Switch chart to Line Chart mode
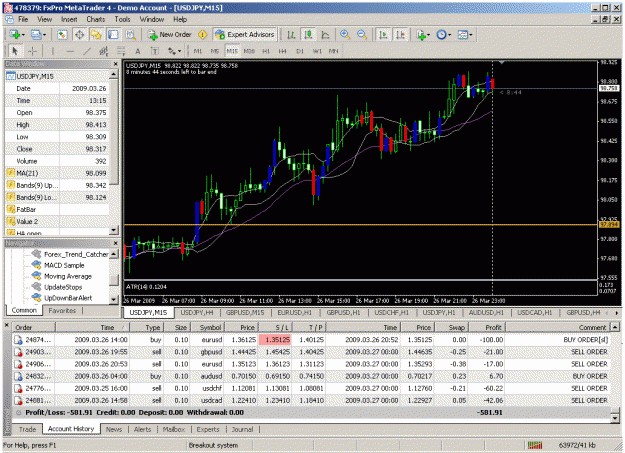The height and width of the screenshot is (453, 625). tap(325, 35)
